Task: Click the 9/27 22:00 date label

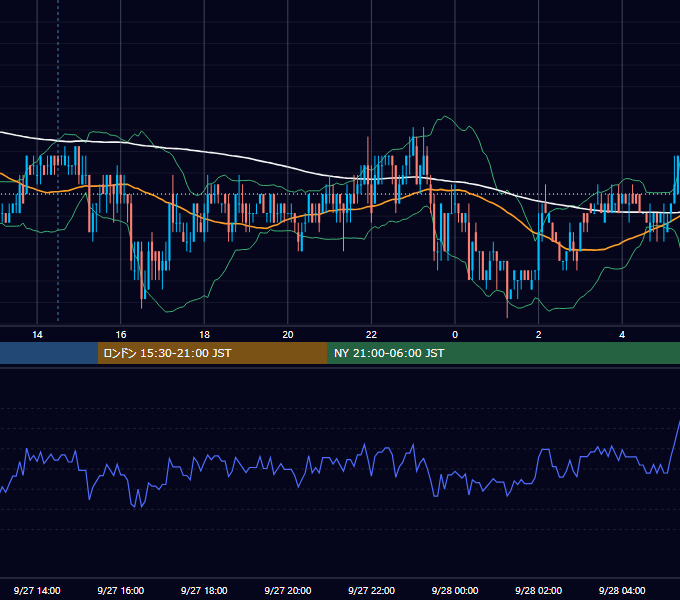Action: (x=372, y=590)
